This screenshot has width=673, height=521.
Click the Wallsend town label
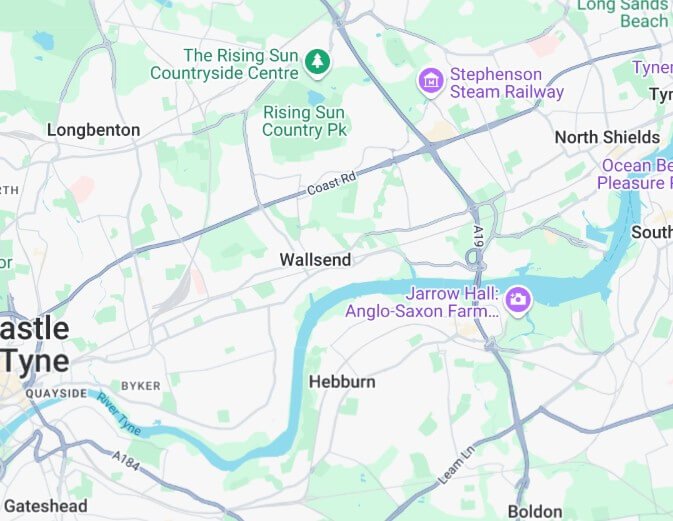[315, 260]
